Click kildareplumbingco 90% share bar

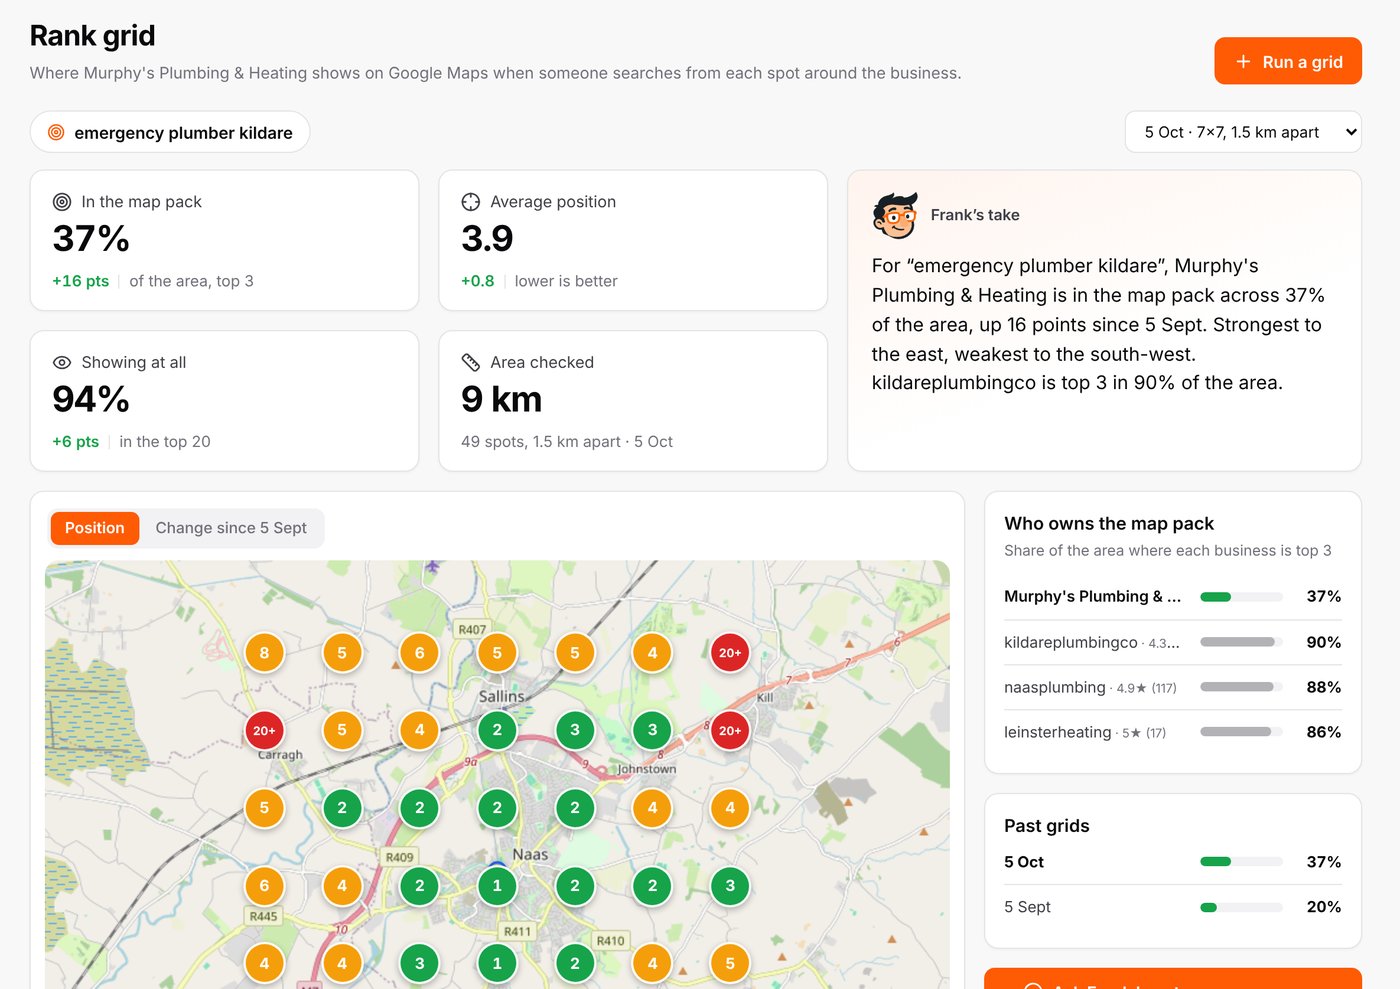(1241, 642)
